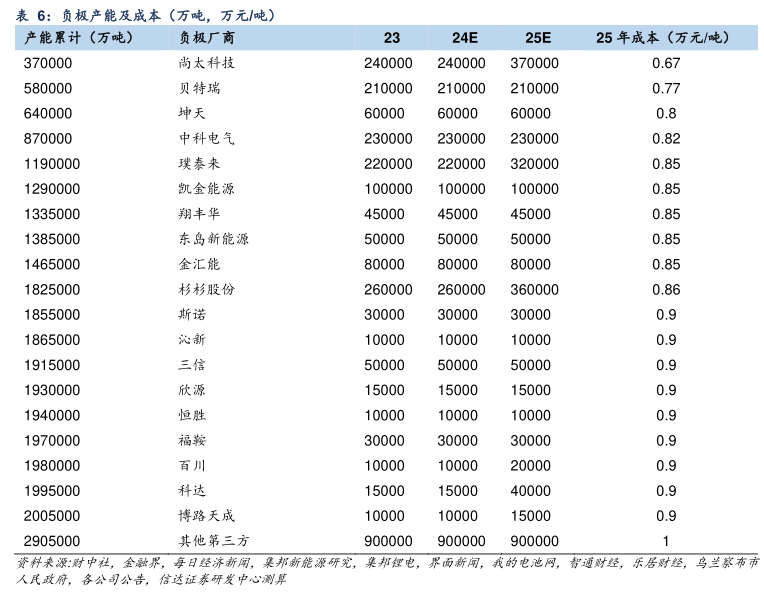Select header 25年成本（万元/吨）
The image size is (764, 596).
663,38
